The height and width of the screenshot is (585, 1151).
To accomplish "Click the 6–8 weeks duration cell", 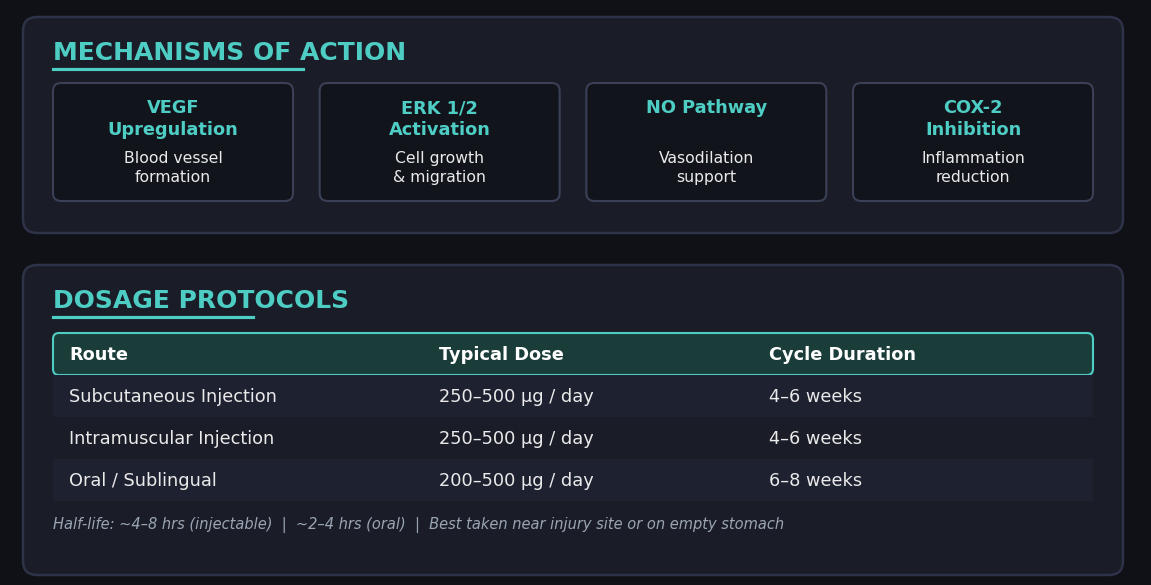I will [x=815, y=481].
